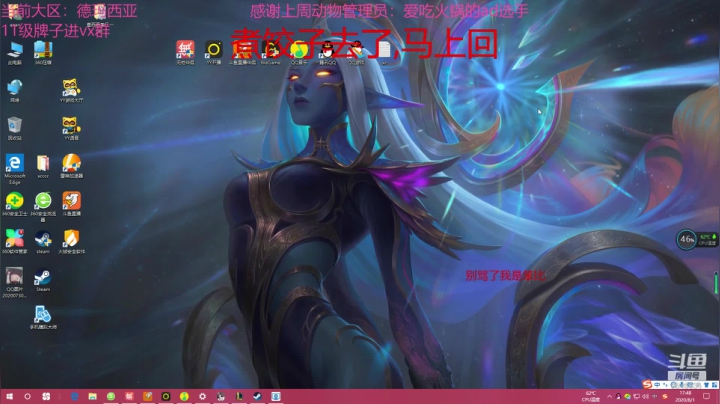Open the Network (网络) desktop icon

[15, 90]
